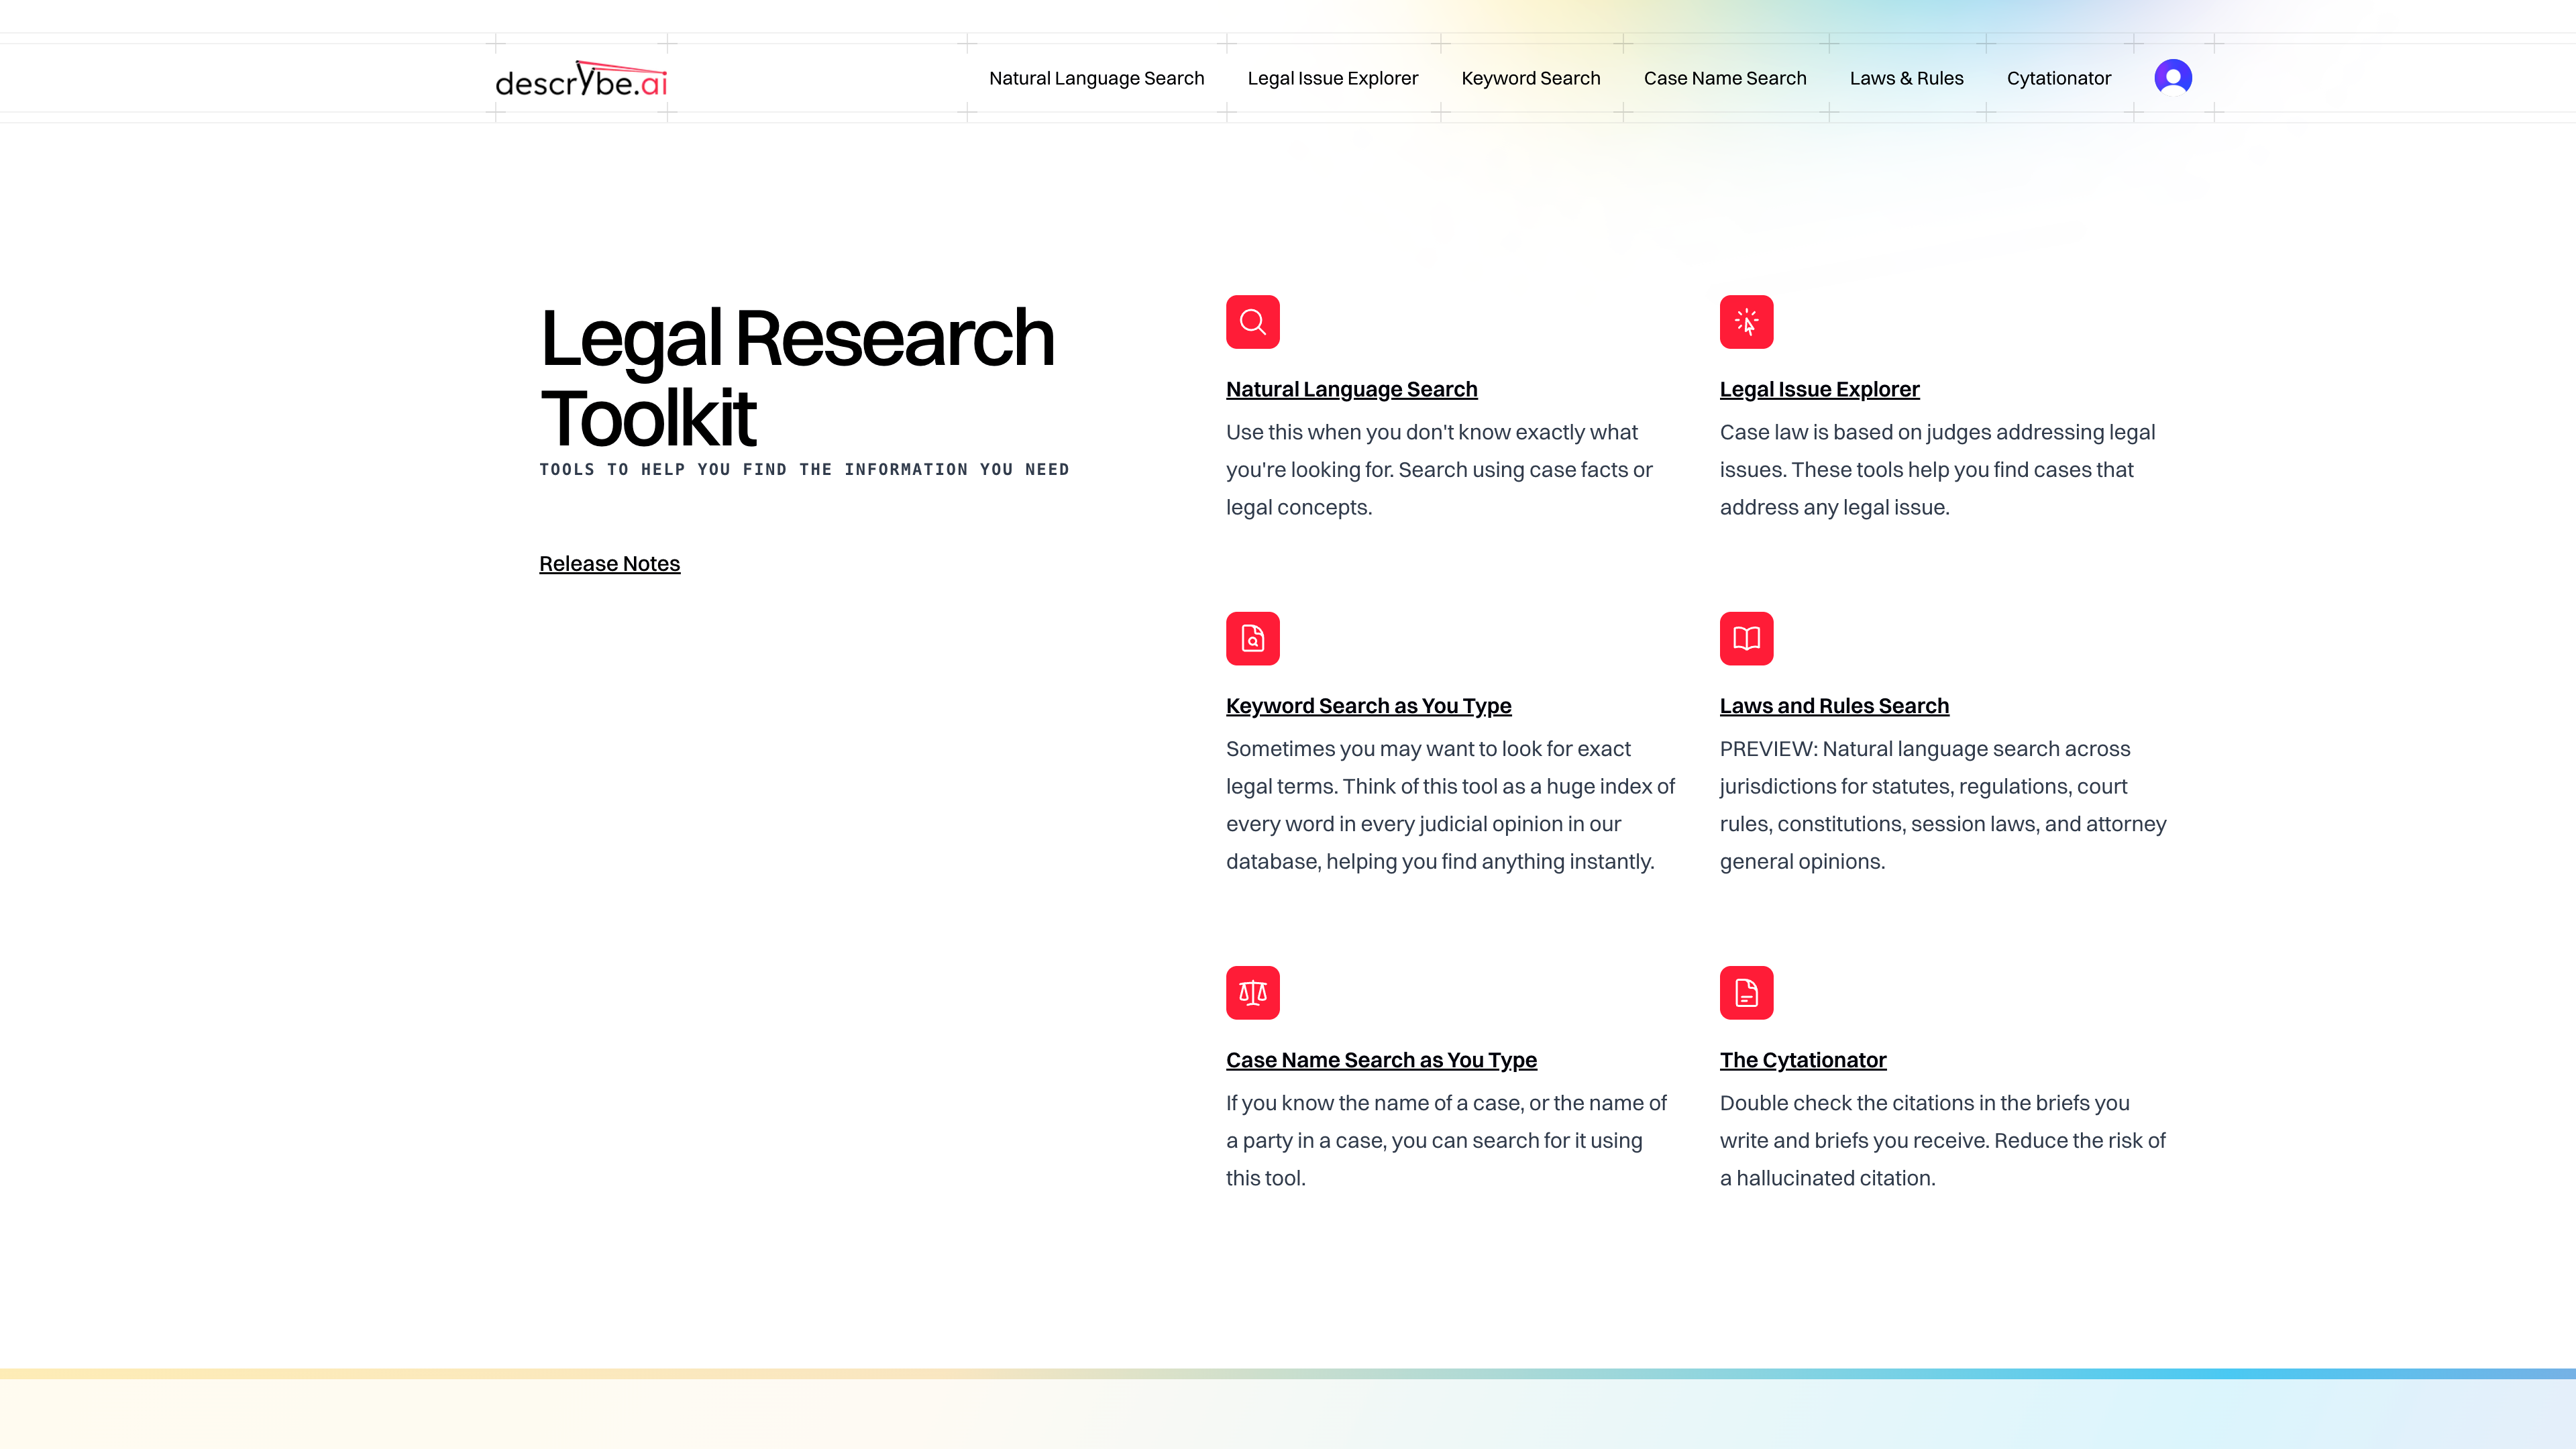Go to Legal Issue Explorer nav item

point(1332,78)
